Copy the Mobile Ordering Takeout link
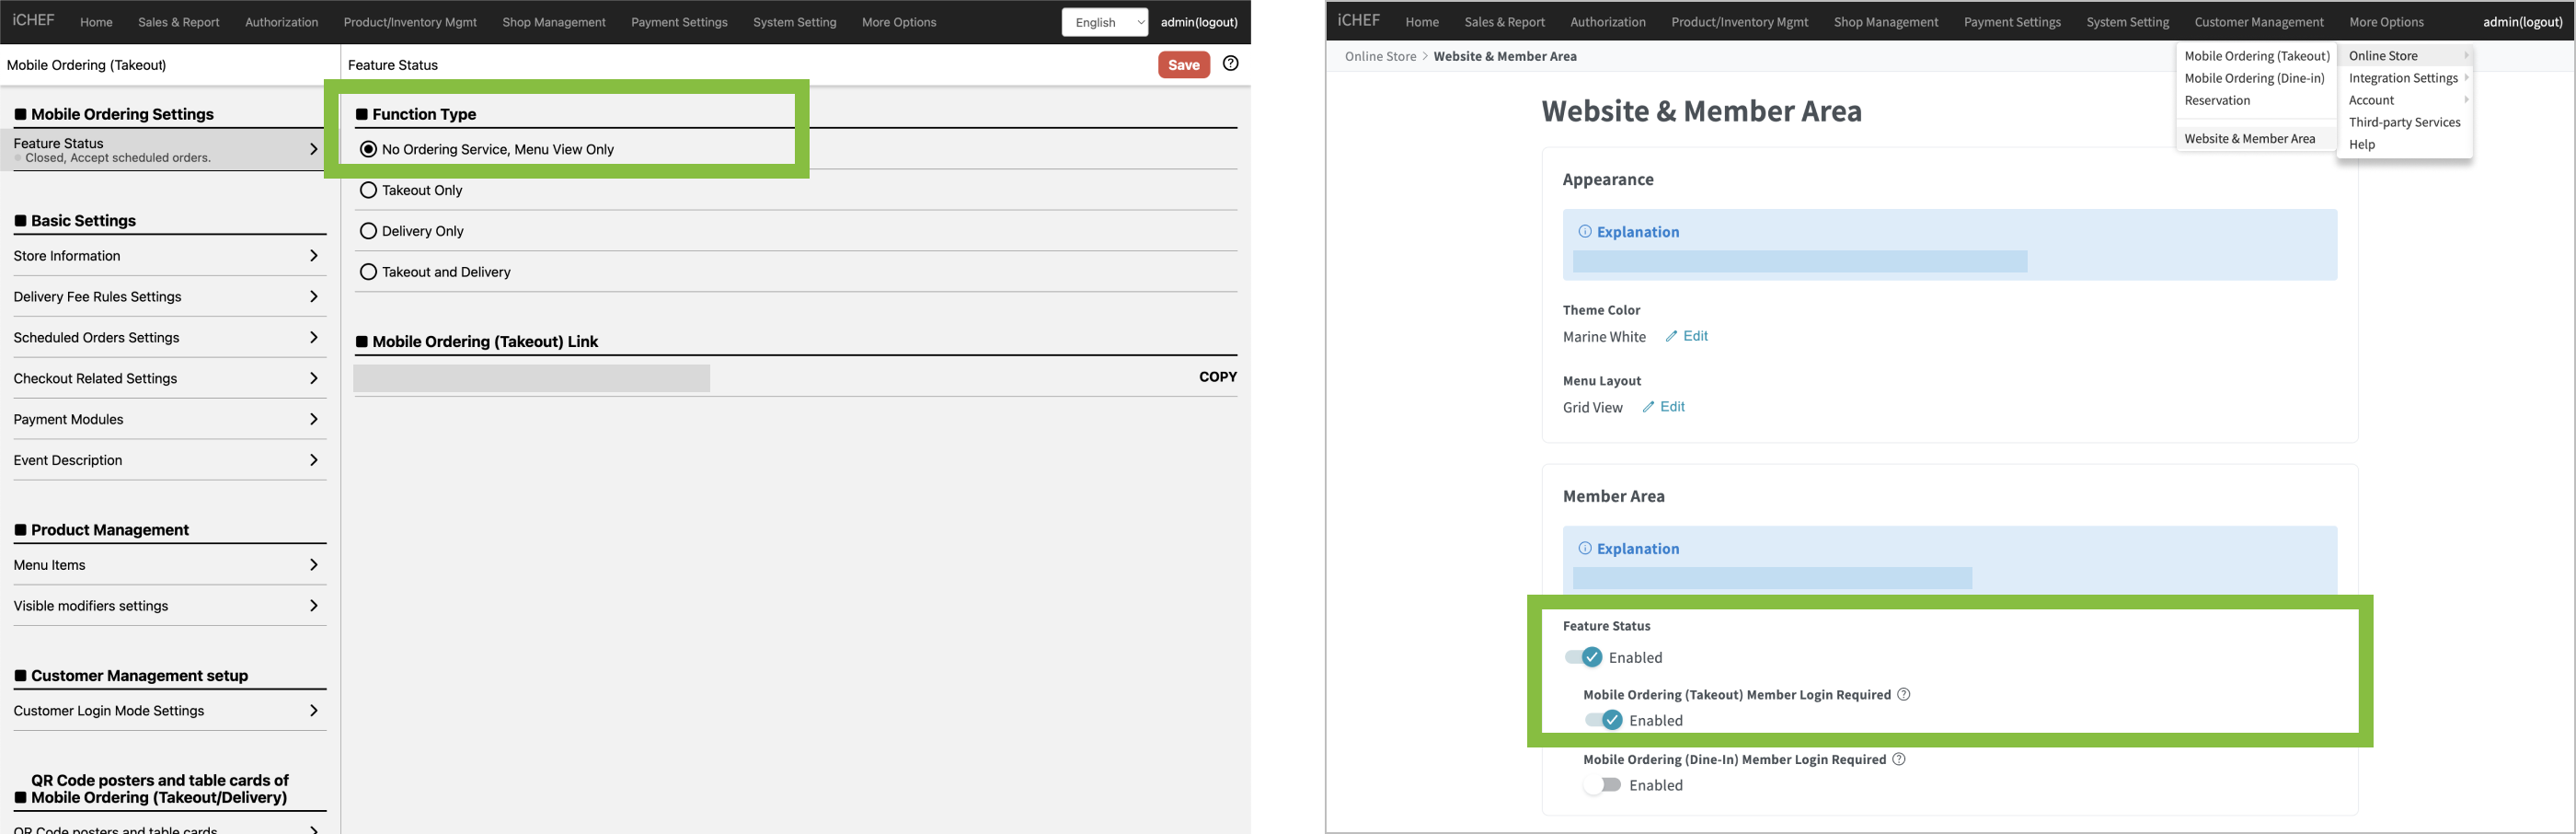The image size is (2576, 834). (x=1217, y=377)
